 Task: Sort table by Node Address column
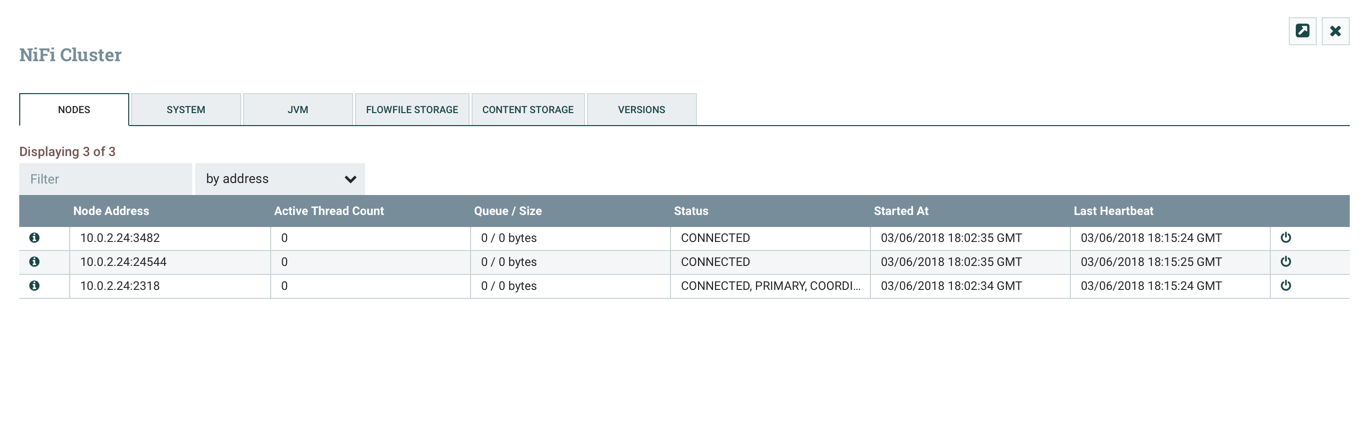111,211
